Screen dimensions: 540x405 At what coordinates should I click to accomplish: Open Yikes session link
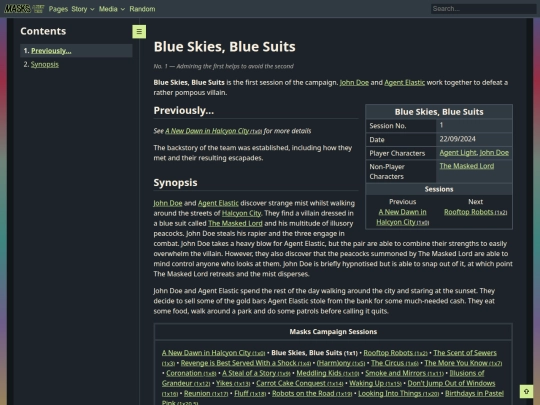(232, 383)
